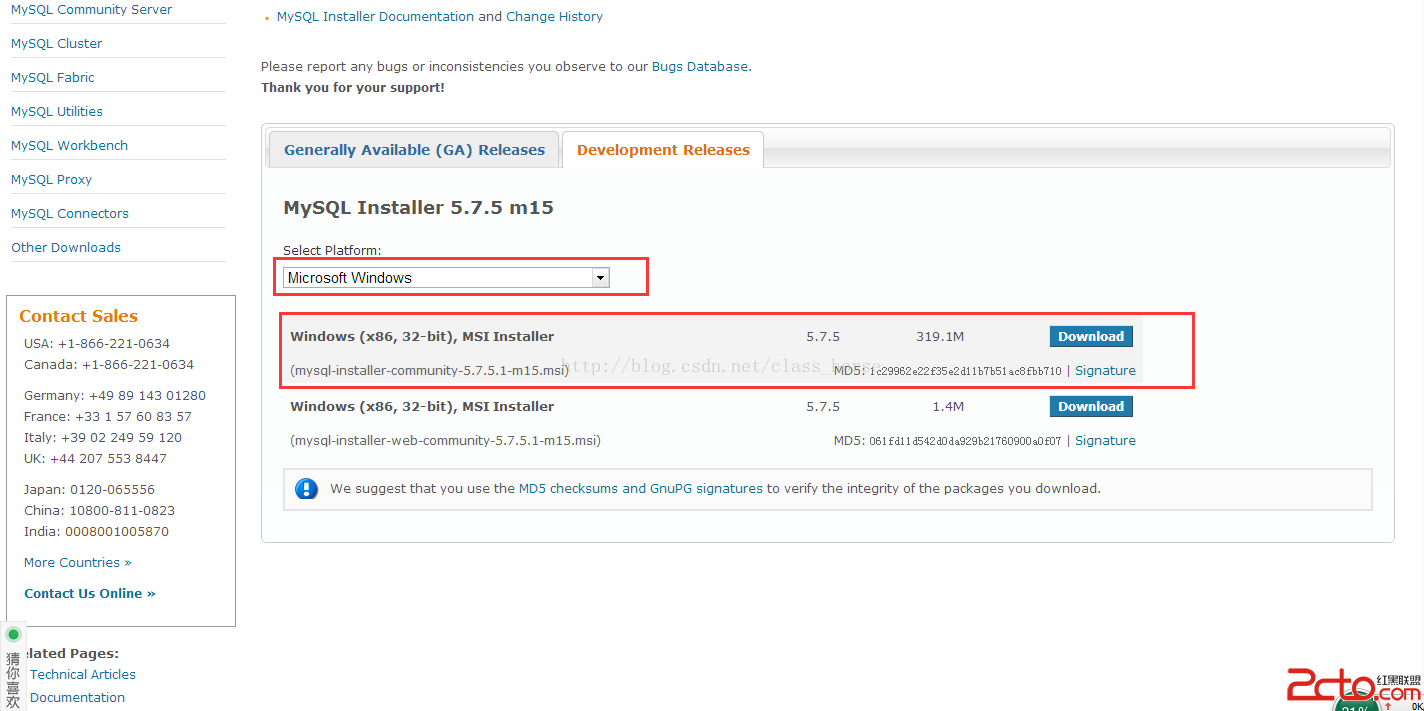Download the 1.4M web-community installer
Image resolution: width=1424 pixels, height=711 pixels.
point(1091,406)
